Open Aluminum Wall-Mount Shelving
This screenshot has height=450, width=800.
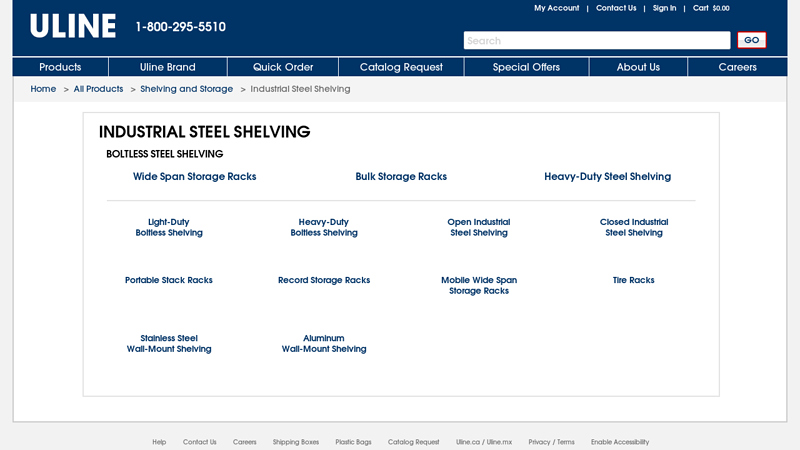pos(324,343)
